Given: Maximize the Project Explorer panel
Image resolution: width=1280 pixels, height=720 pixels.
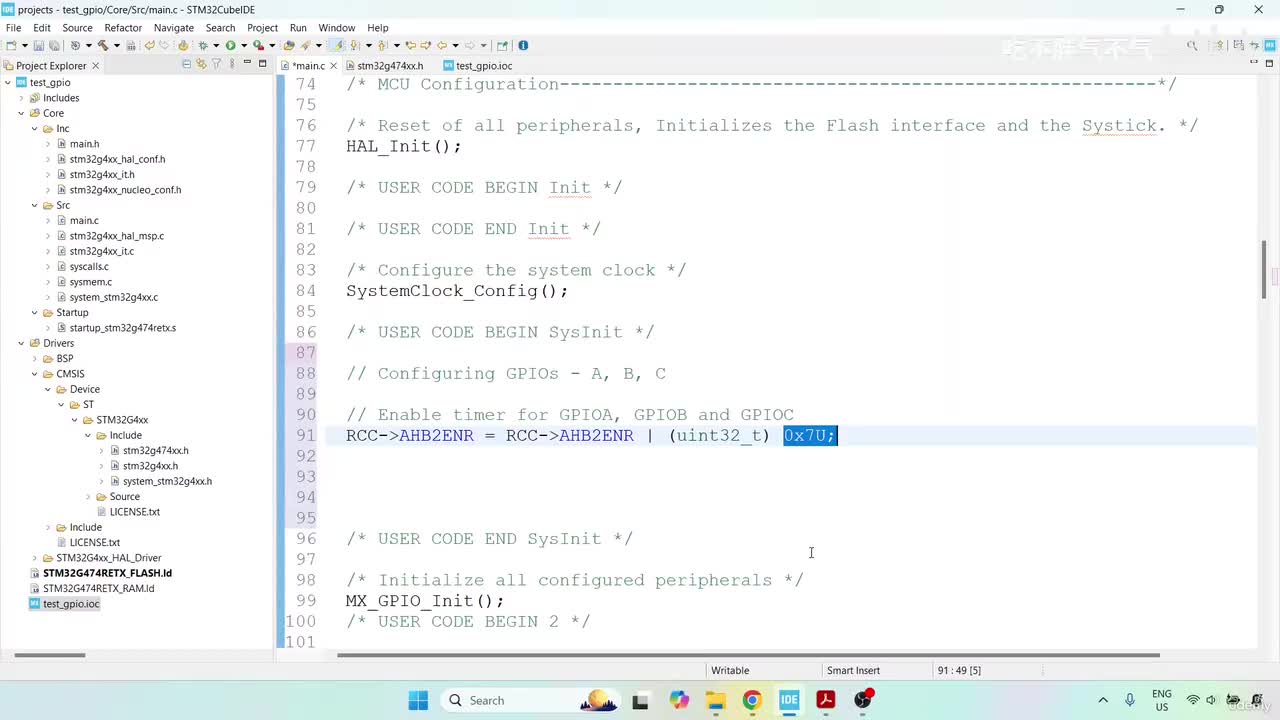Looking at the screenshot, I should click(263, 64).
